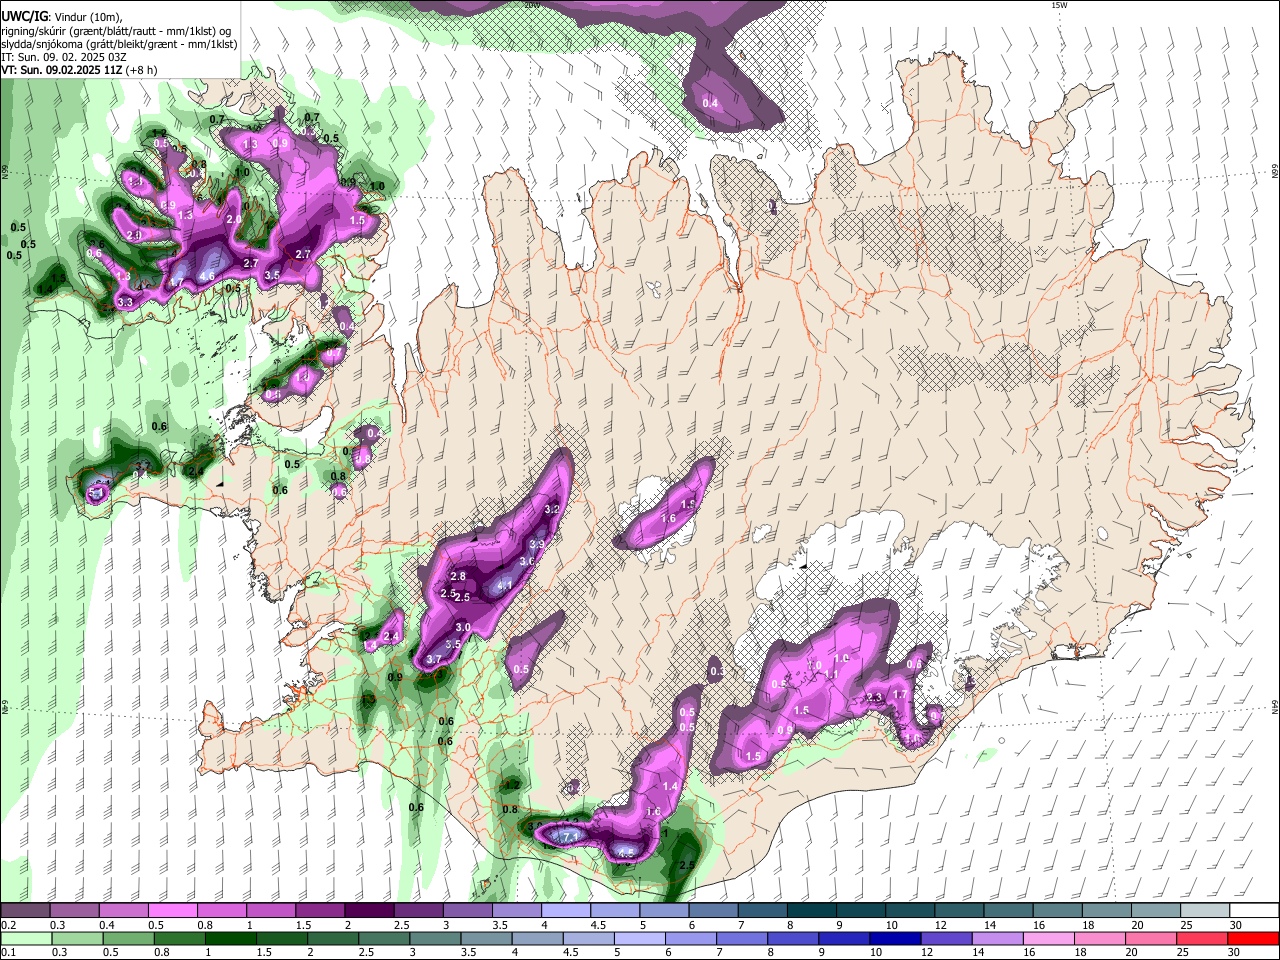Pick the darkest green 1–1.5 rain legend swatch

click(x=231, y=938)
